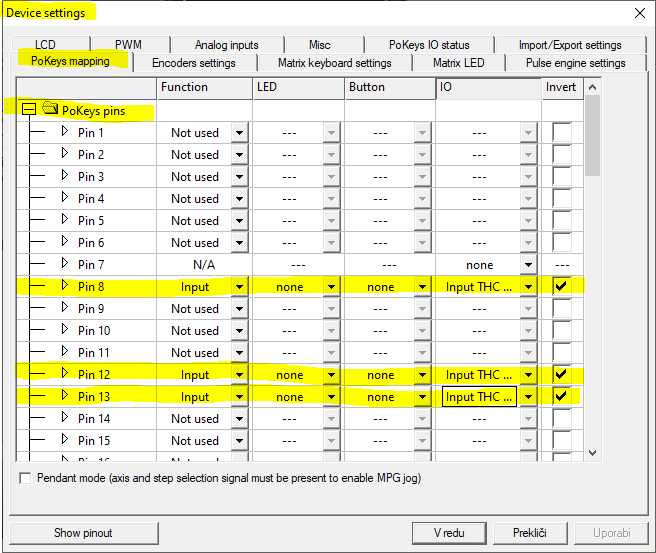This screenshot has height=553, width=656.
Task: Open the Function dropdown for Pin 4
Action: pyautogui.click(x=239, y=199)
